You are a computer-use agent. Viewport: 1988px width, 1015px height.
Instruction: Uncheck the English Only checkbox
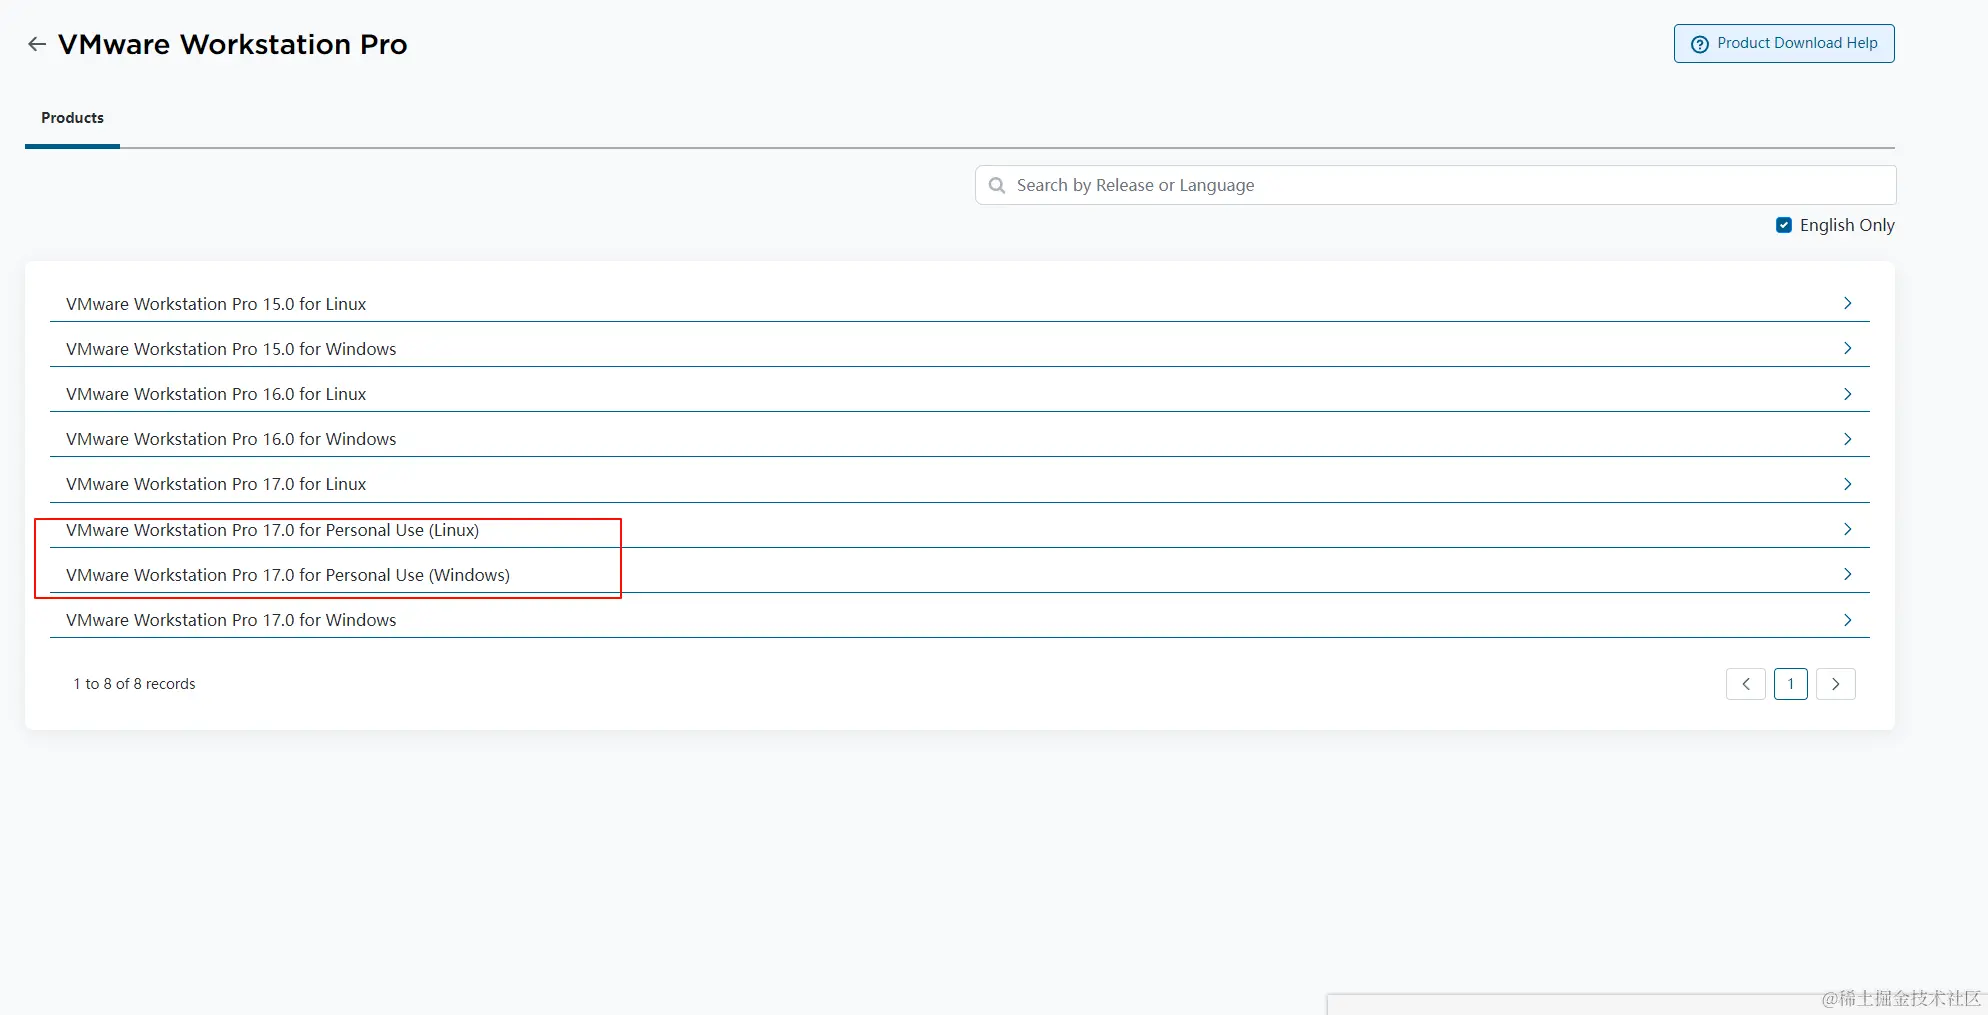(x=1784, y=225)
